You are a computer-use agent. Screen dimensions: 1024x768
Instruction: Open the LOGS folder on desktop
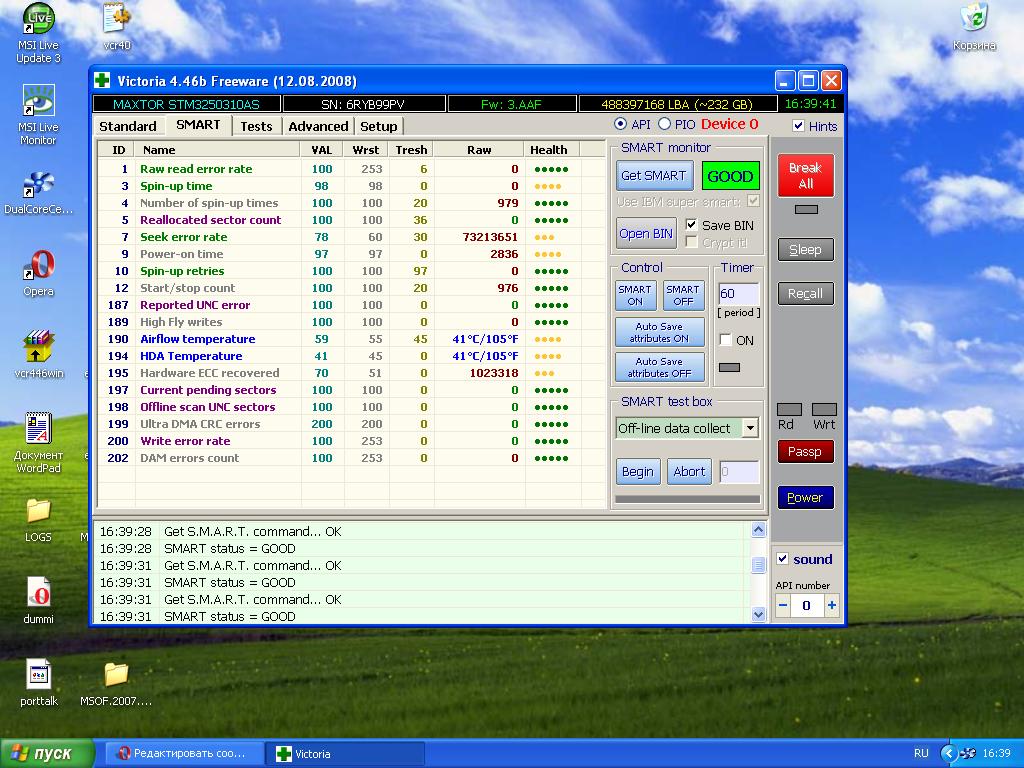coord(38,511)
